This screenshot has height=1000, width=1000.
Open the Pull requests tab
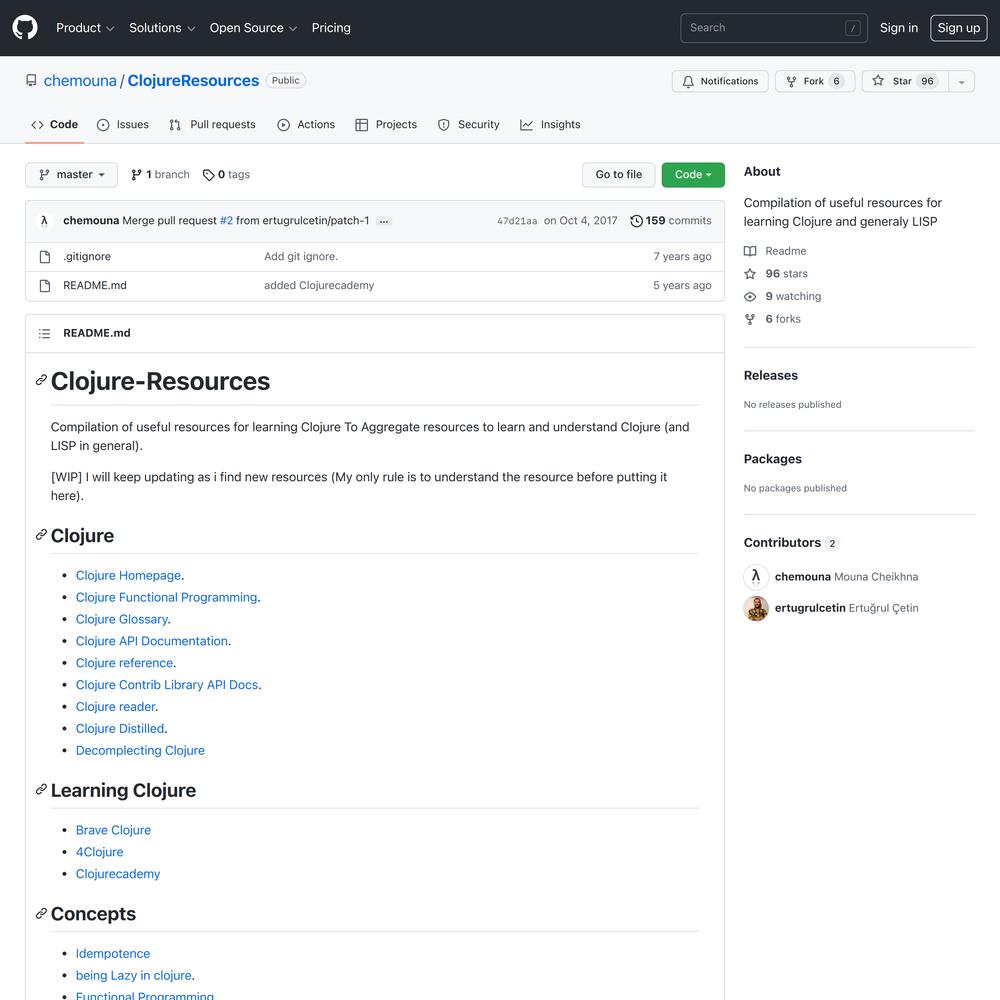[x=212, y=125]
